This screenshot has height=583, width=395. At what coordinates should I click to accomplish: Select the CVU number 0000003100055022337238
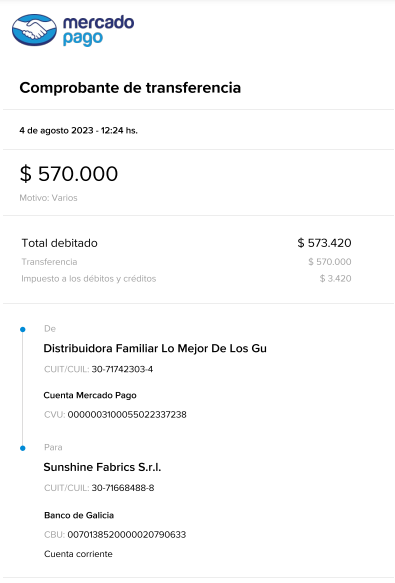click(x=127, y=415)
